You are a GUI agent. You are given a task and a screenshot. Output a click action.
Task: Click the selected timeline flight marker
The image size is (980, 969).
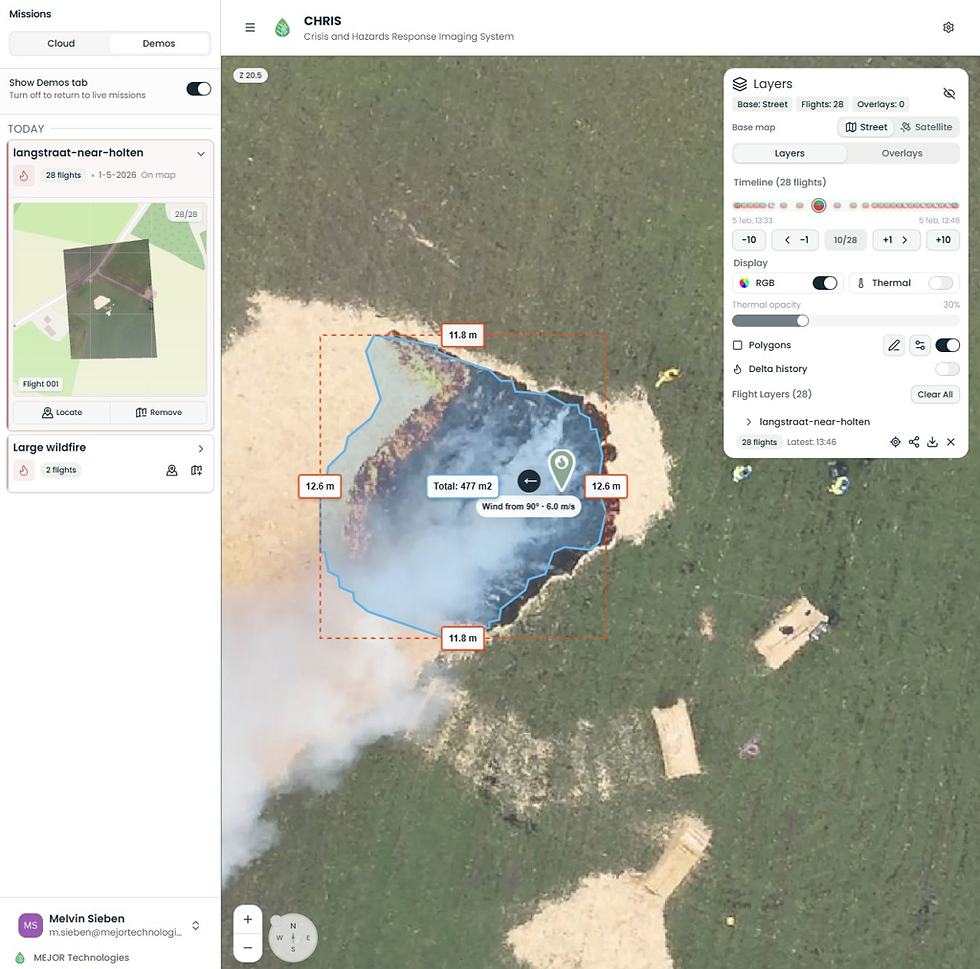tap(819, 205)
